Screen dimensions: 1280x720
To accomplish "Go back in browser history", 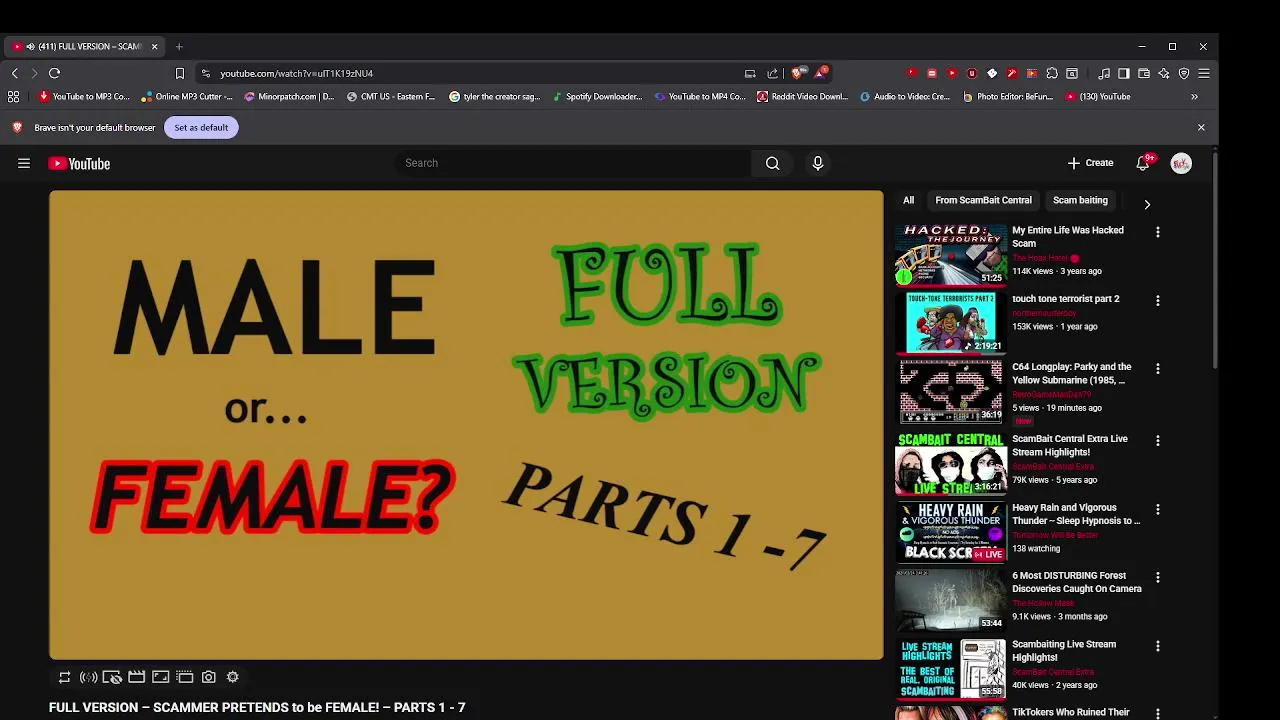I will [x=14, y=73].
